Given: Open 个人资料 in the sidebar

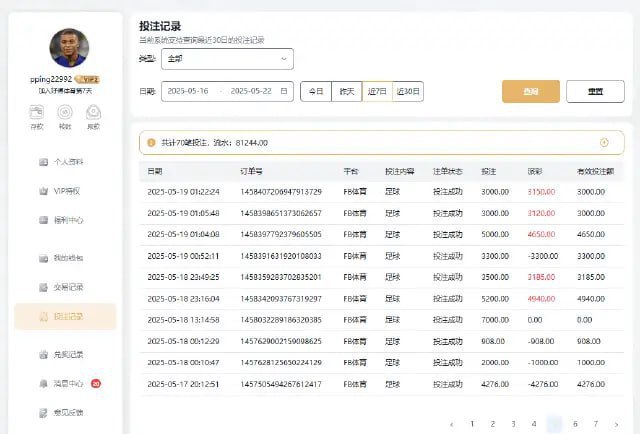Looking at the screenshot, I should [66, 161].
